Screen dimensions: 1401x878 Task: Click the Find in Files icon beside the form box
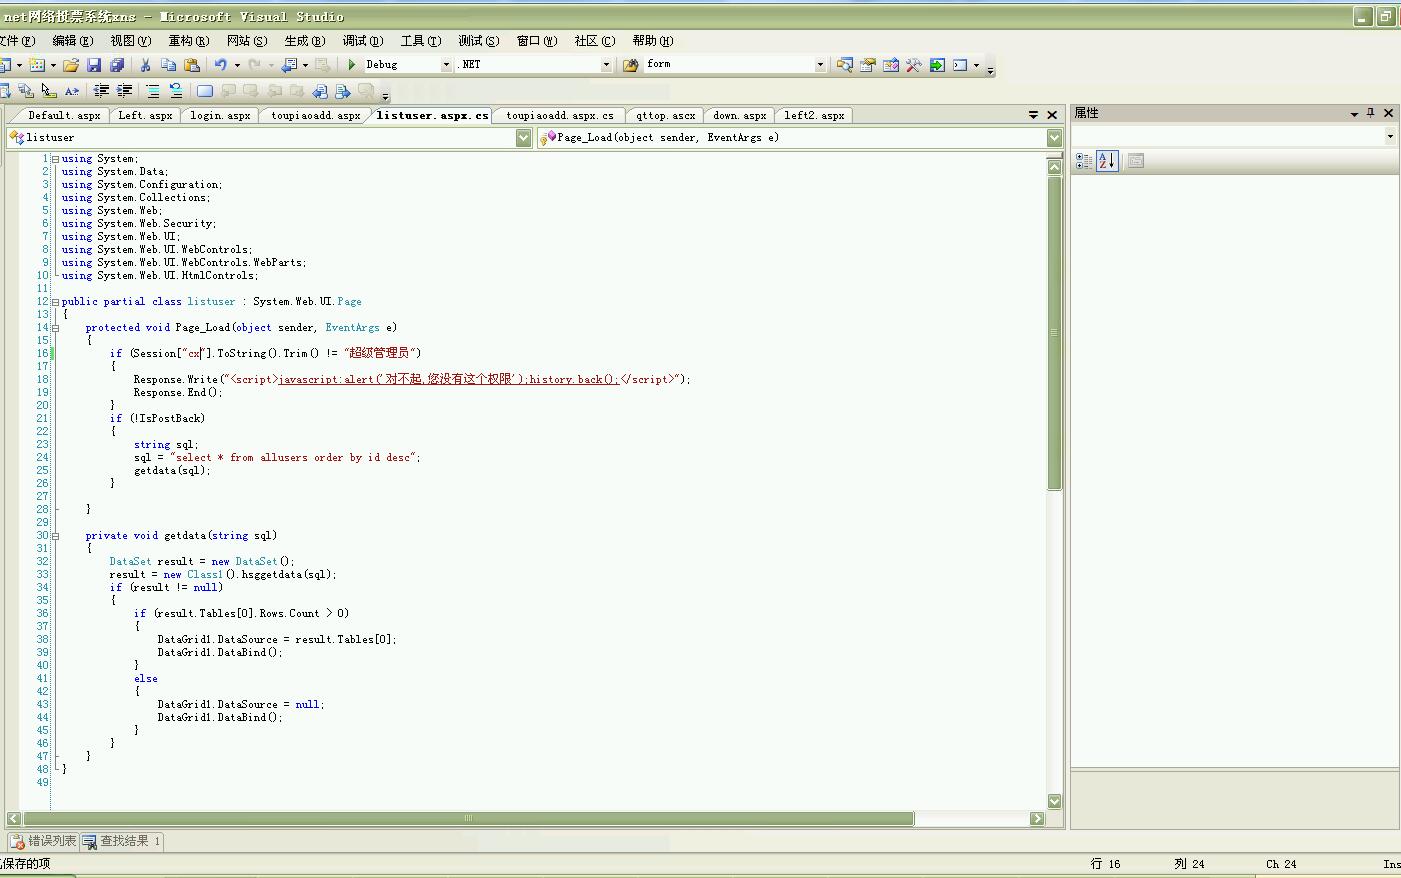631,65
